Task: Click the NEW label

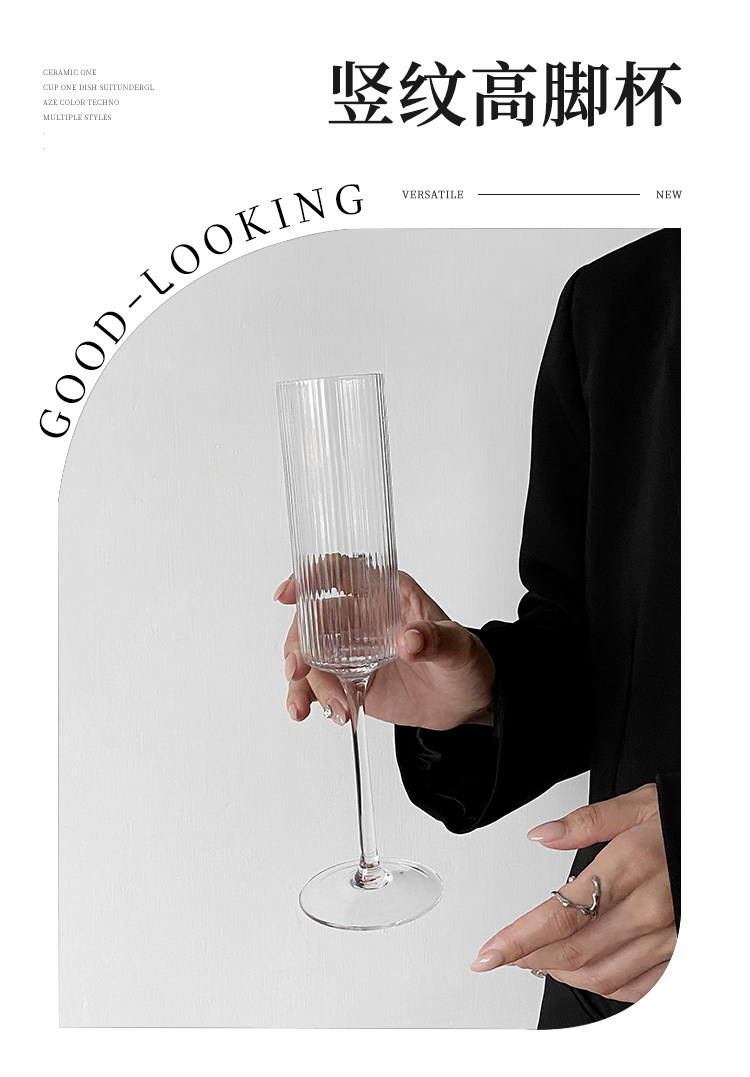Action: [668, 195]
